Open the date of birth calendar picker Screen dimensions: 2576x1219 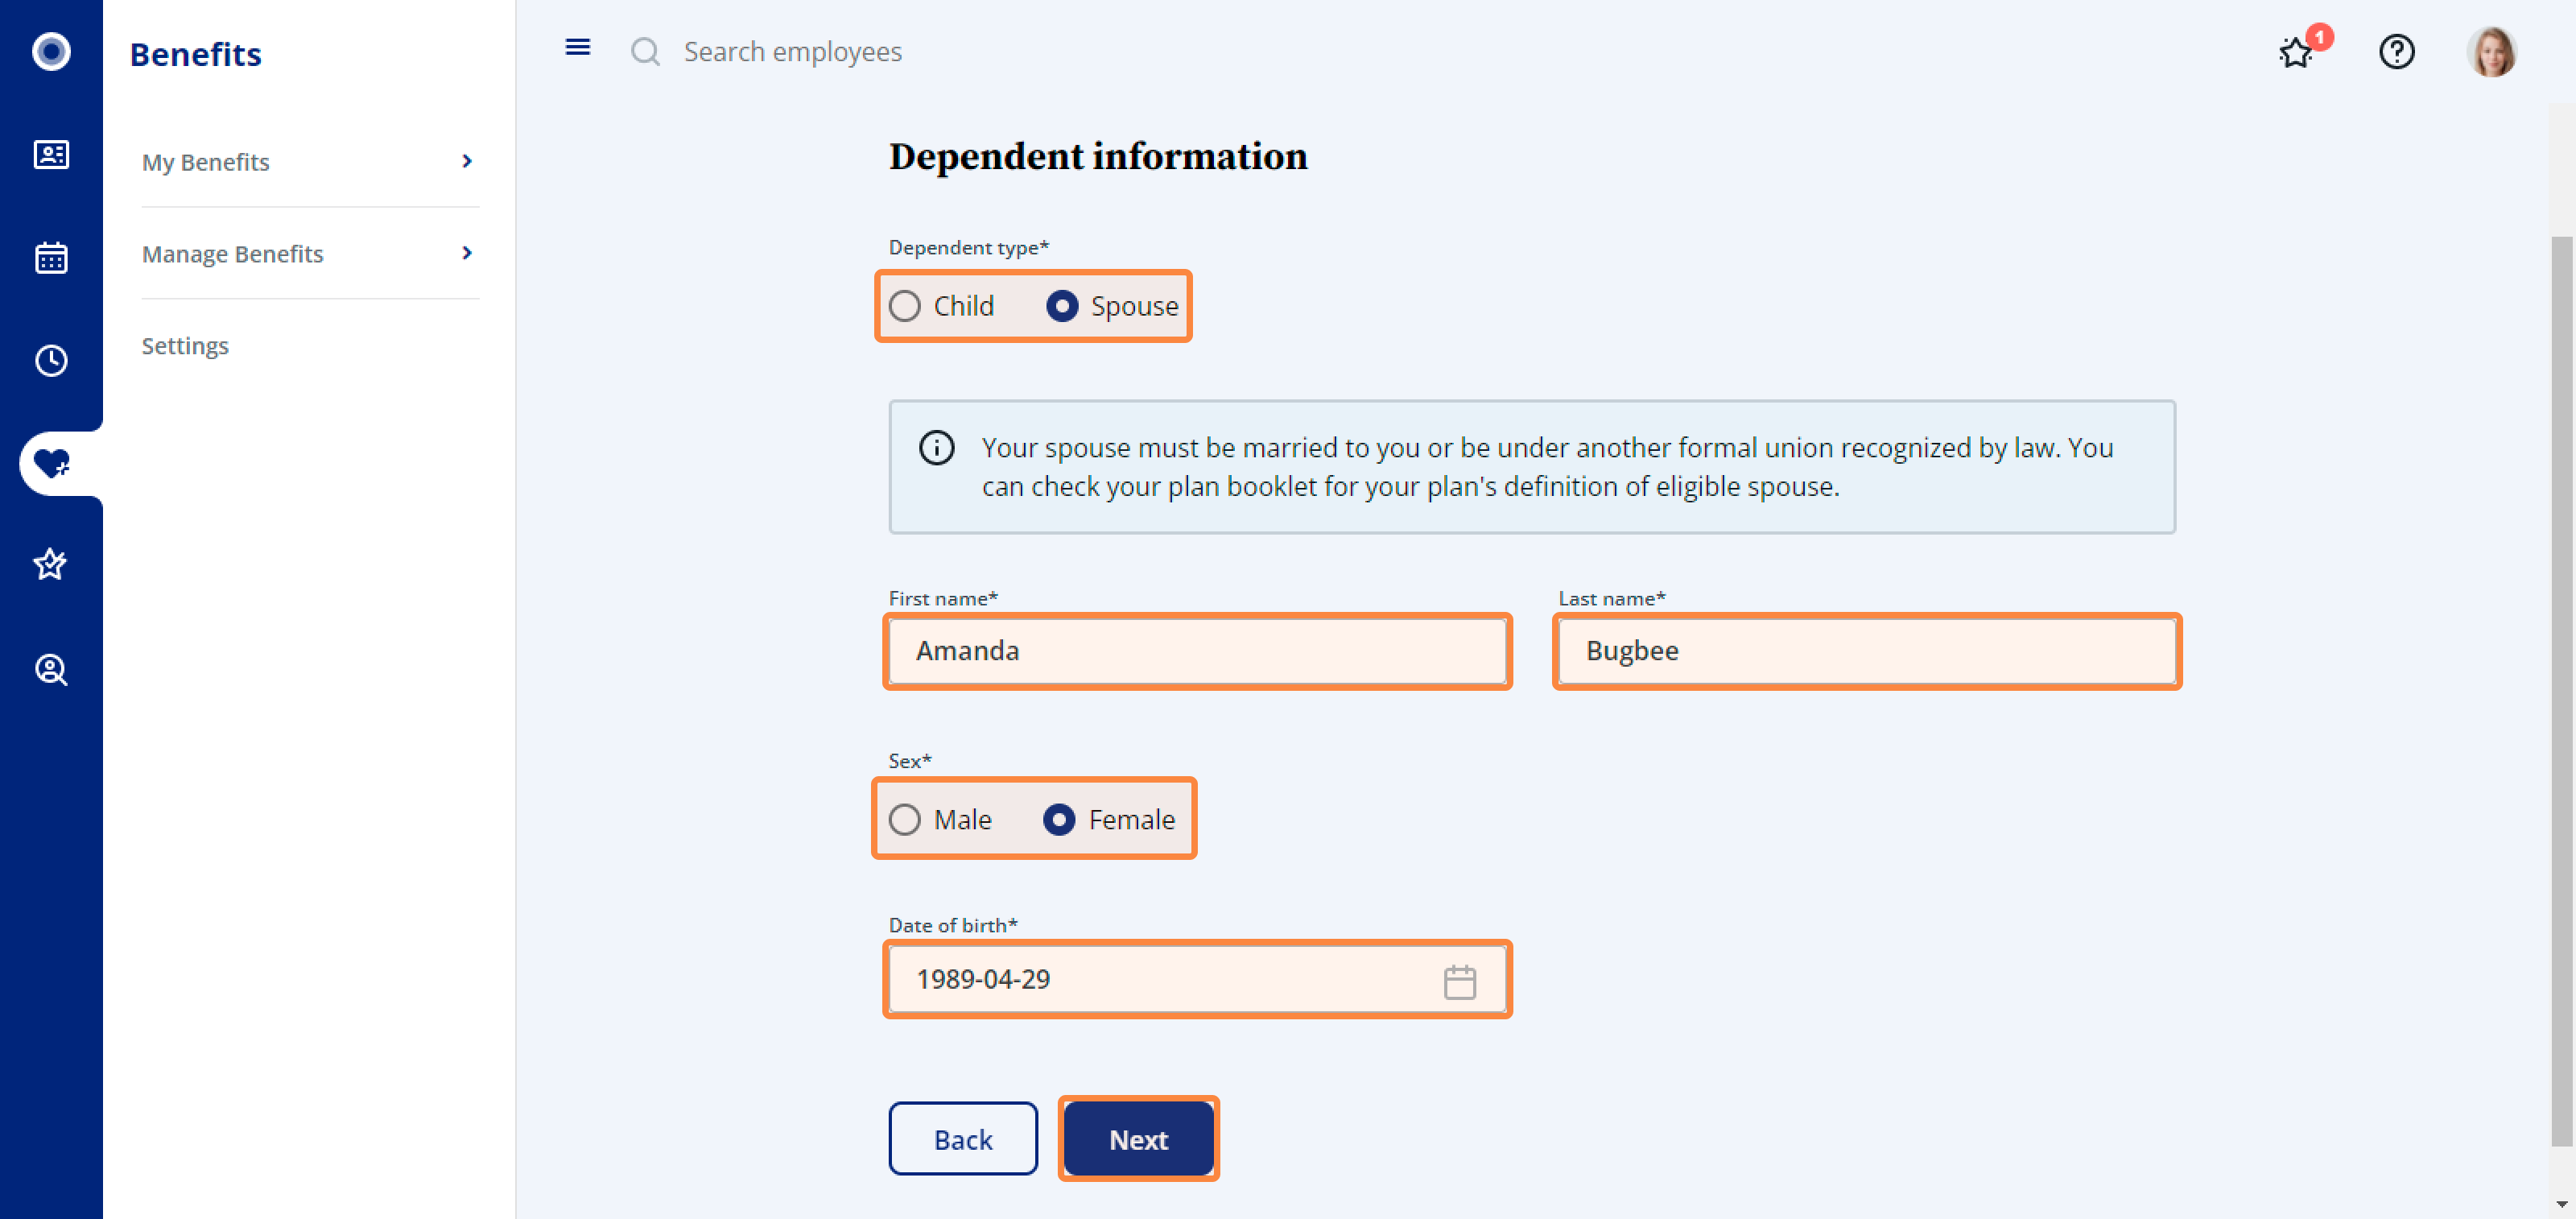click(1459, 981)
